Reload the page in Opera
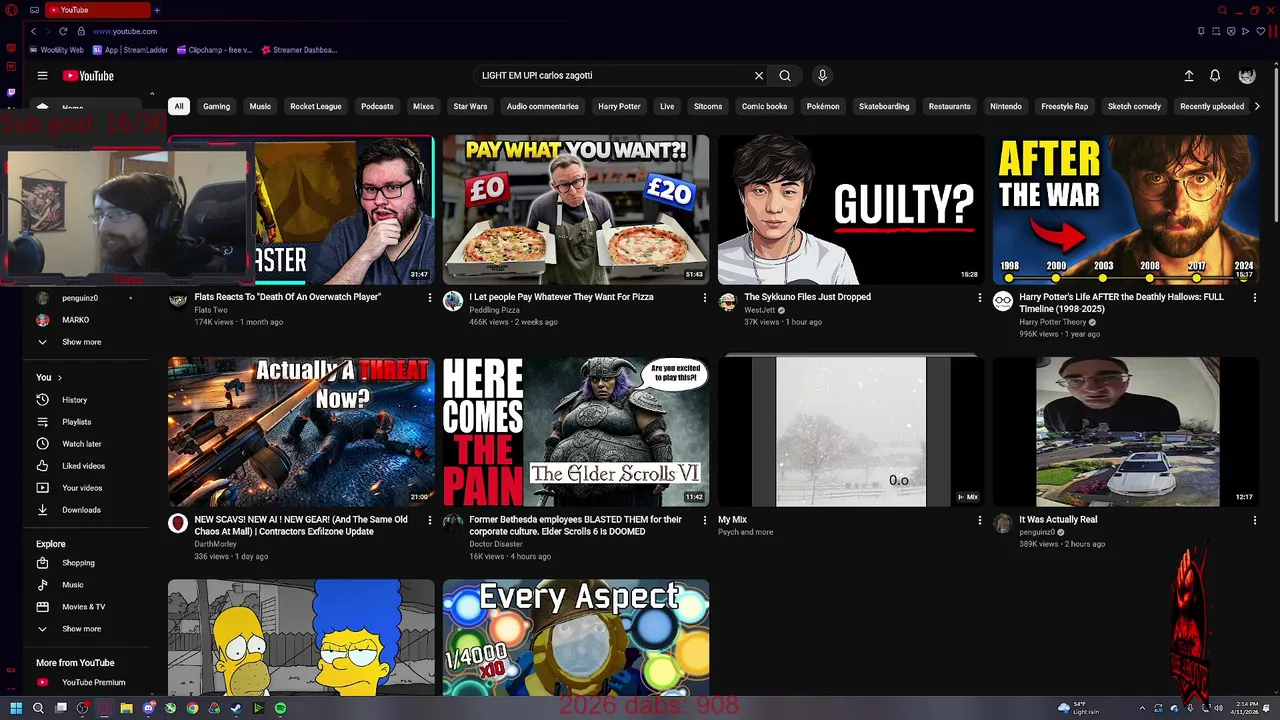The image size is (1280, 720). [63, 31]
